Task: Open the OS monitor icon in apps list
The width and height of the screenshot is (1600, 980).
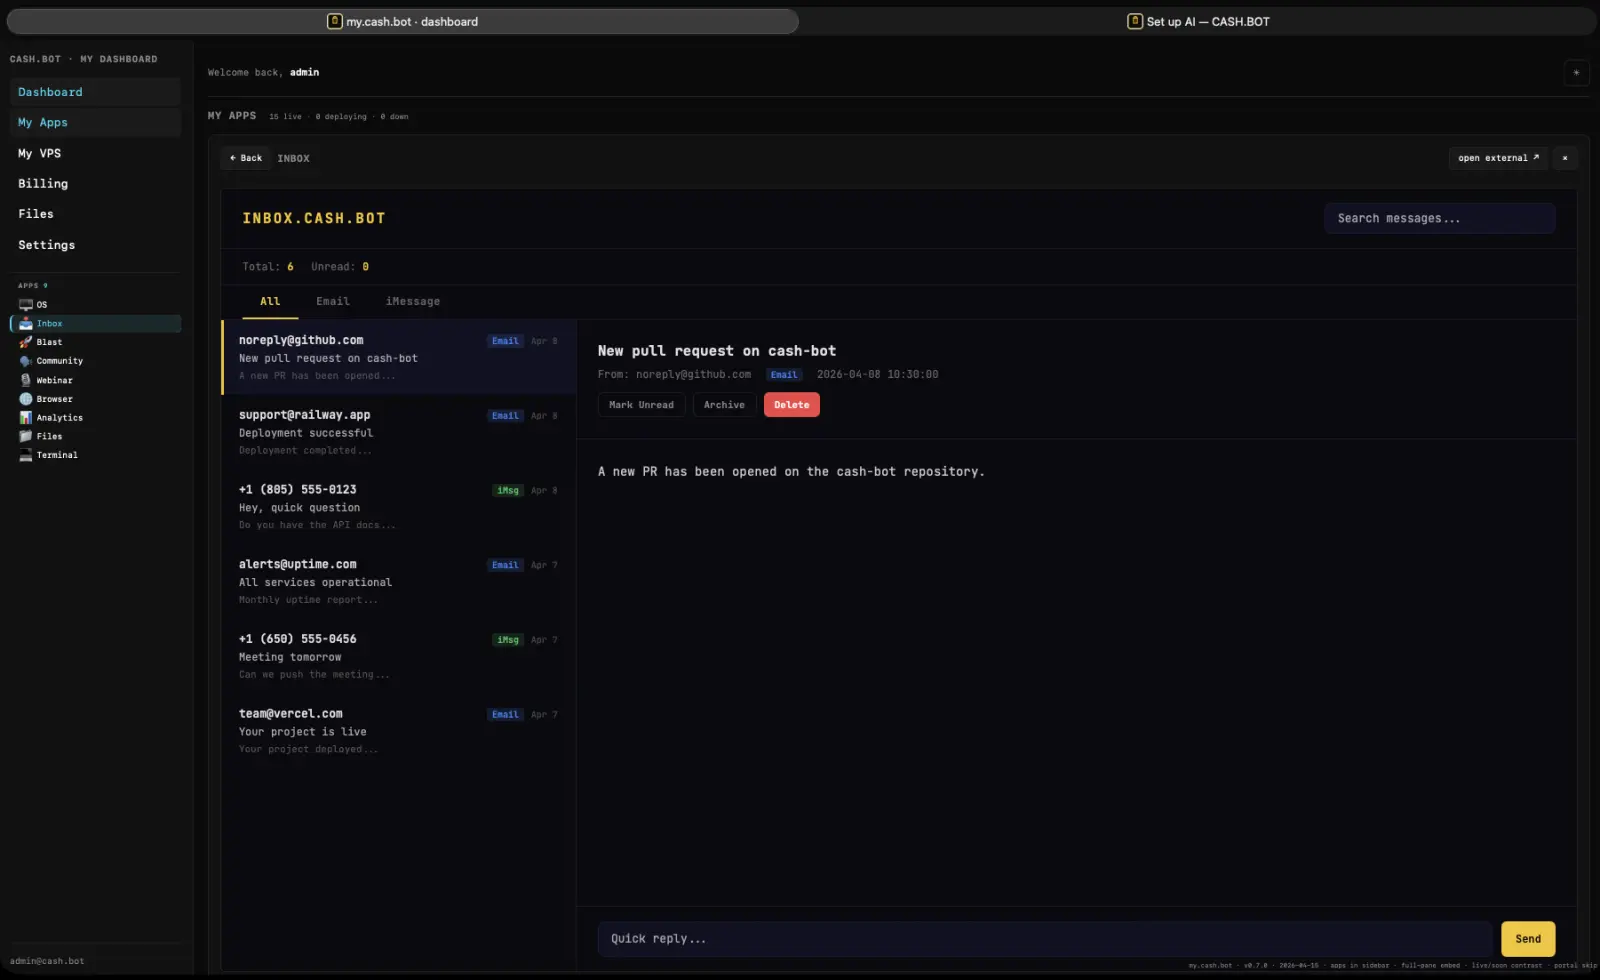Action: [26, 305]
